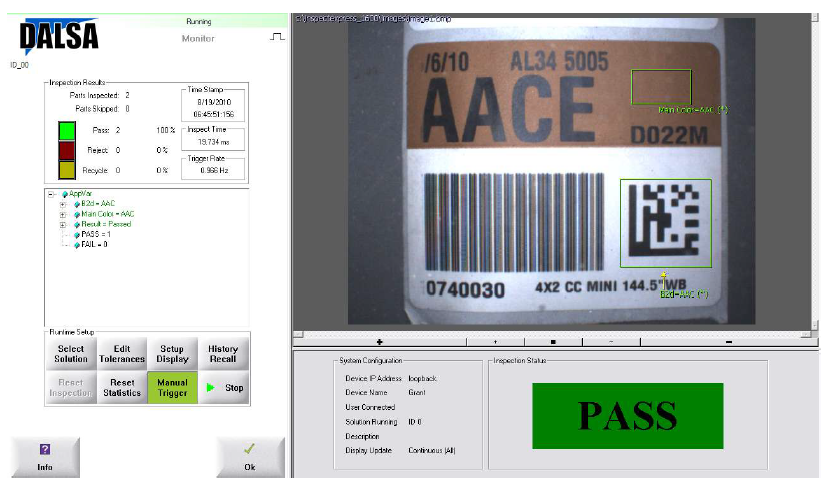Screen dimensions: 825x495
Task: Open Setup Display
Action: point(172,354)
